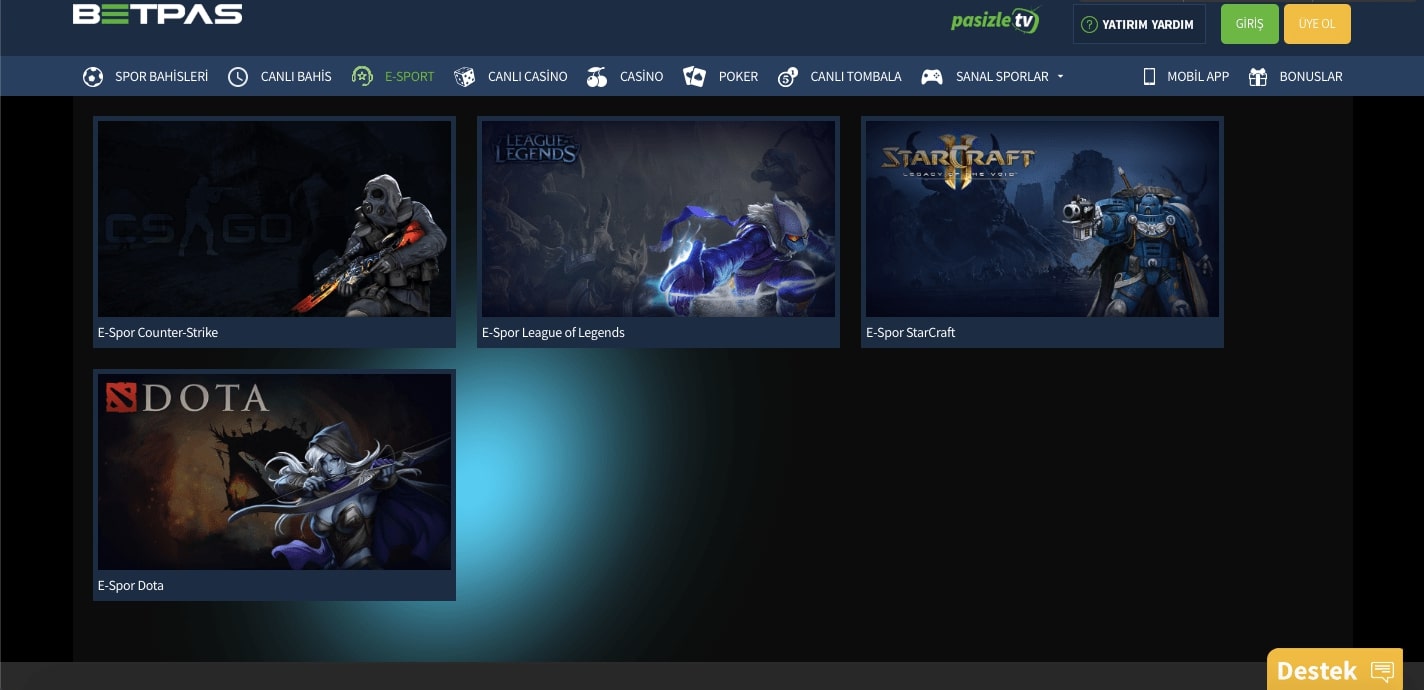Open the Mobil App page
The width and height of the screenshot is (1424, 690).
(x=1198, y=77)
